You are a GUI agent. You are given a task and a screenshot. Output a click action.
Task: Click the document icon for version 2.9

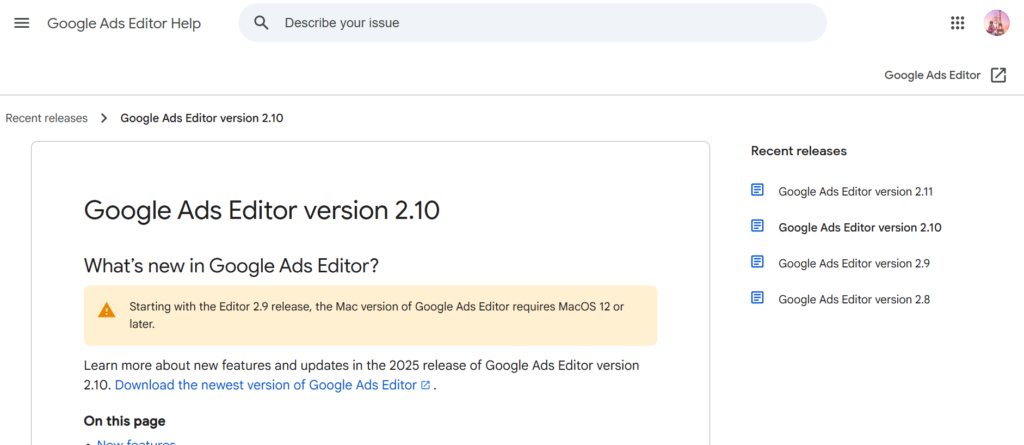757,262
